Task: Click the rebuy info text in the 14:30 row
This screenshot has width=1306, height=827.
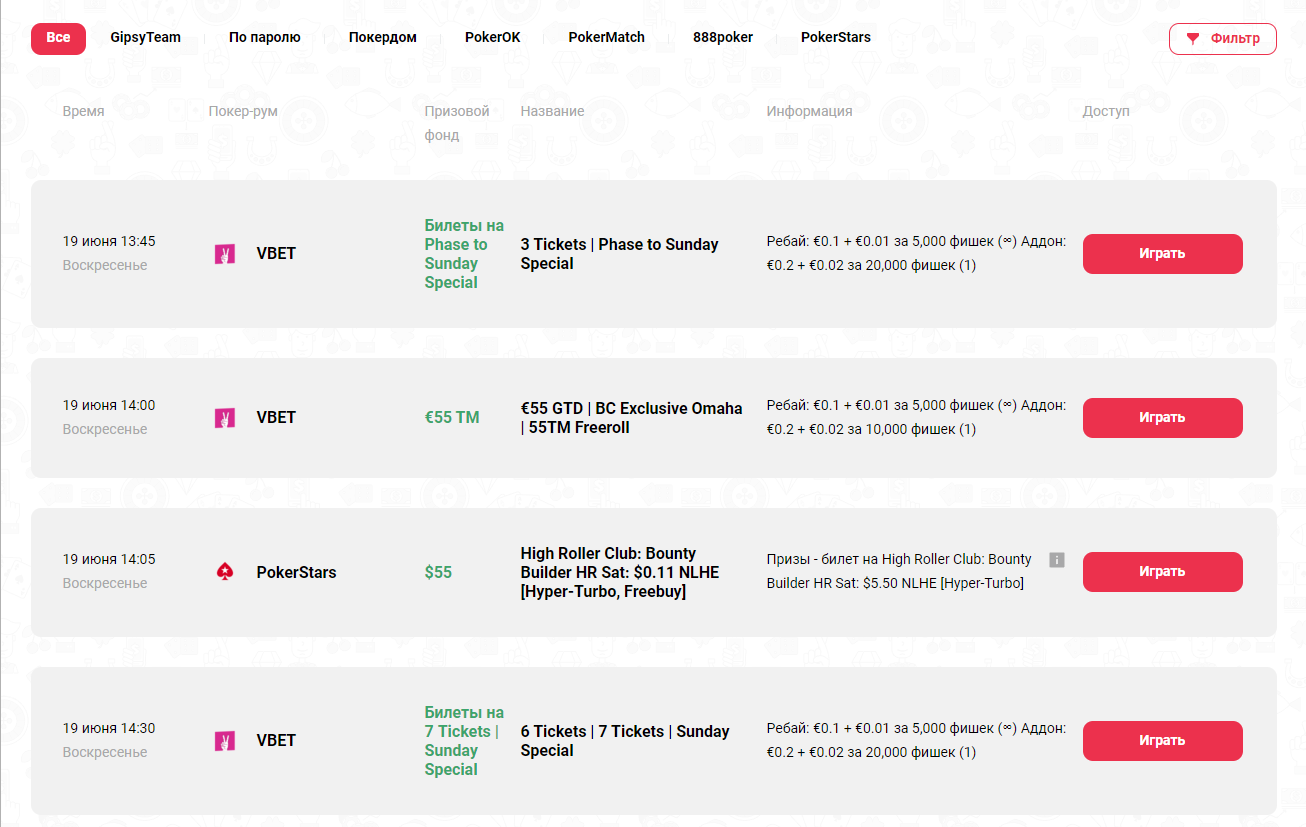Action: [916, 741]
